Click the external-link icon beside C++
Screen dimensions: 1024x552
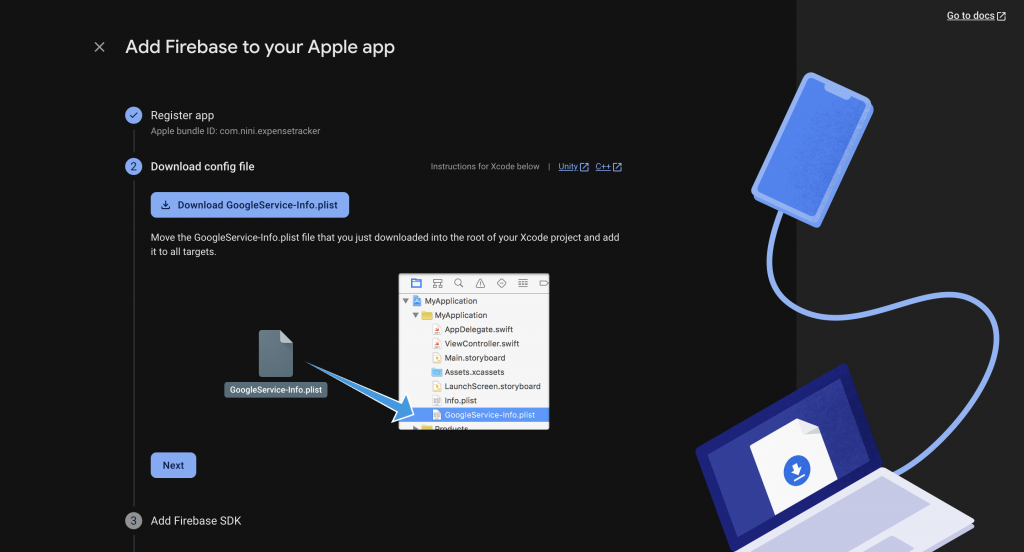coord(618,167)
